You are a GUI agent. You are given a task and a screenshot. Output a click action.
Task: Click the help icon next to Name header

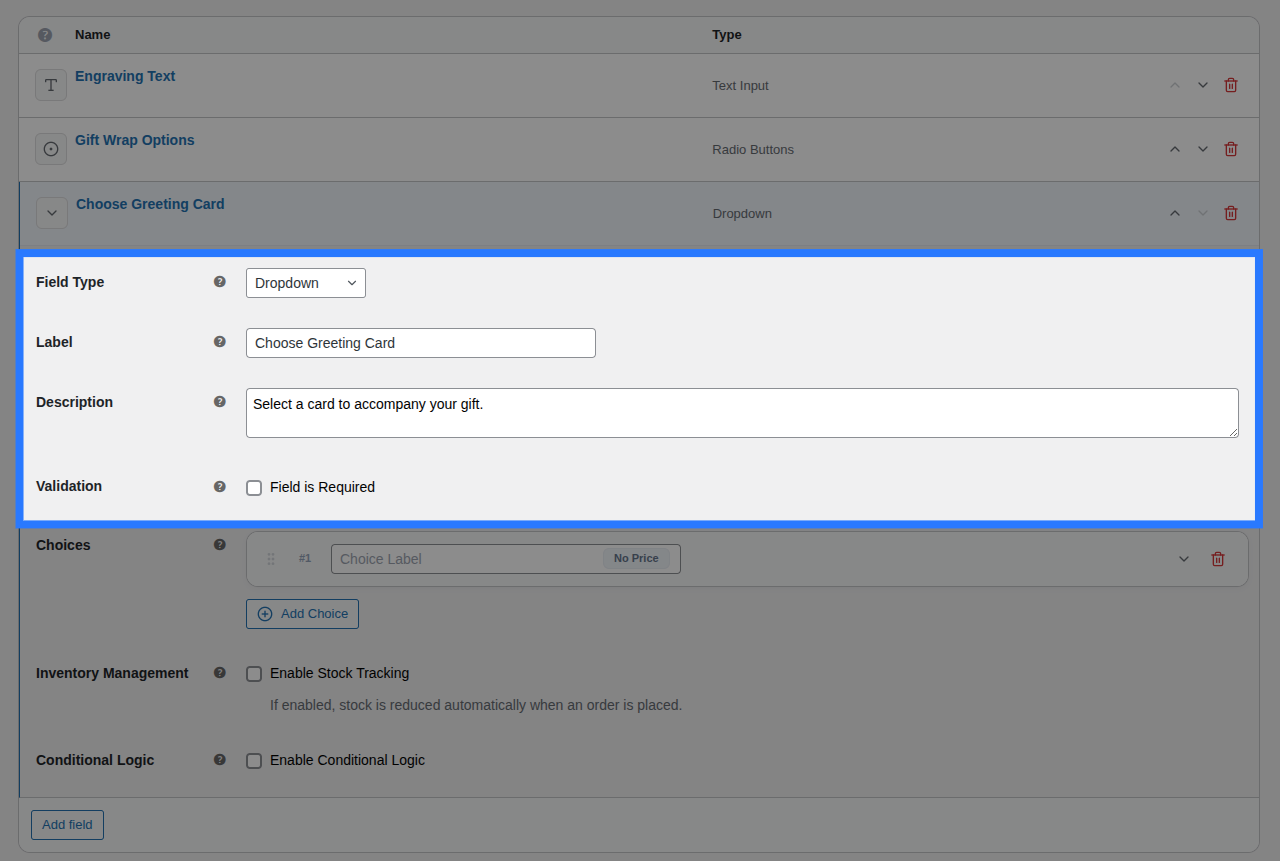coord(45,35)
